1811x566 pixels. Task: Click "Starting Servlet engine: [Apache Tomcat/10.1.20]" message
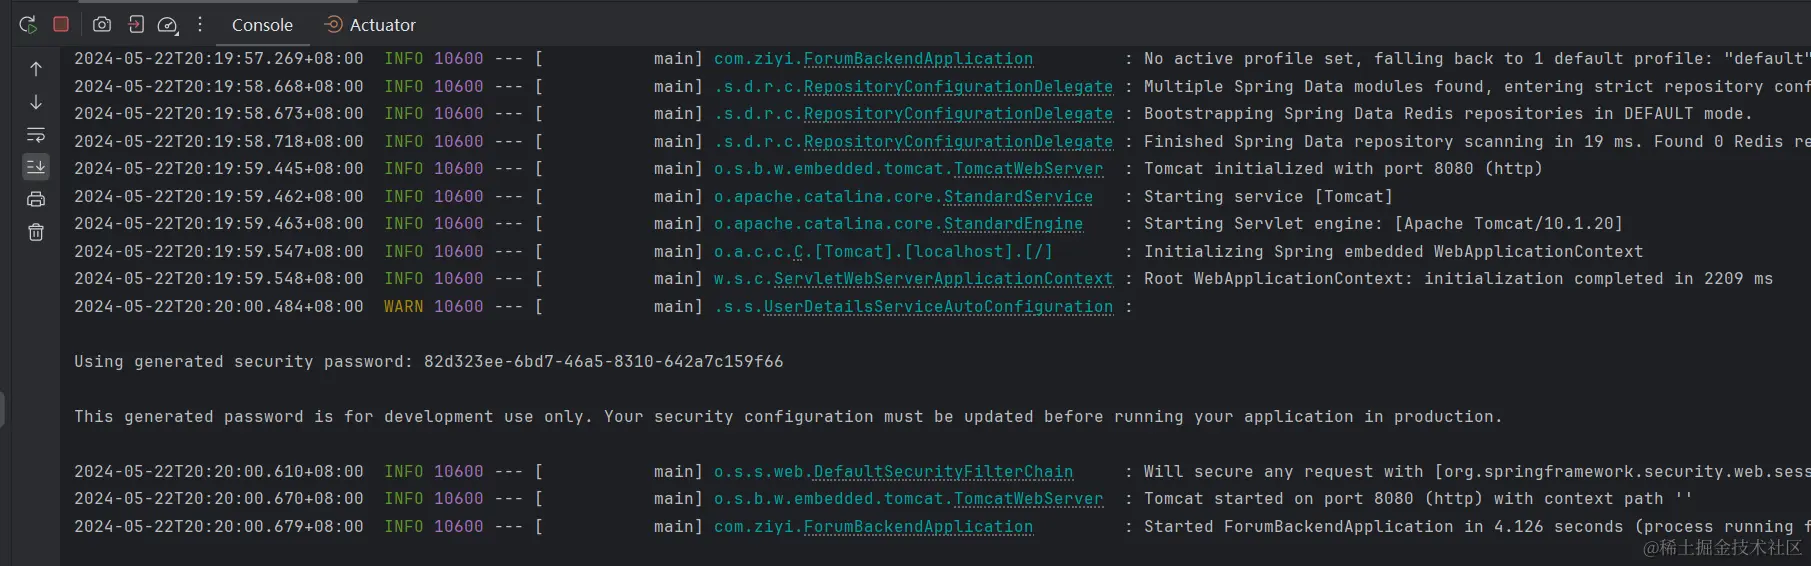pyautogui.click(x=1383, y=224)
